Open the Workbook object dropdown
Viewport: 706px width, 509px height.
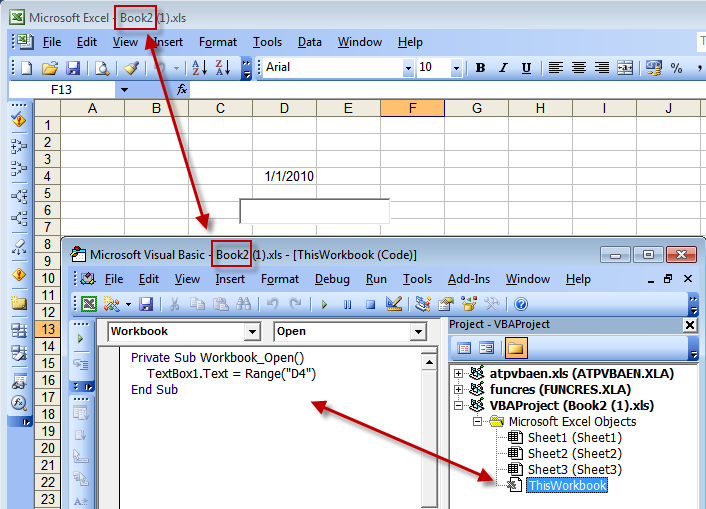point(251,331)
